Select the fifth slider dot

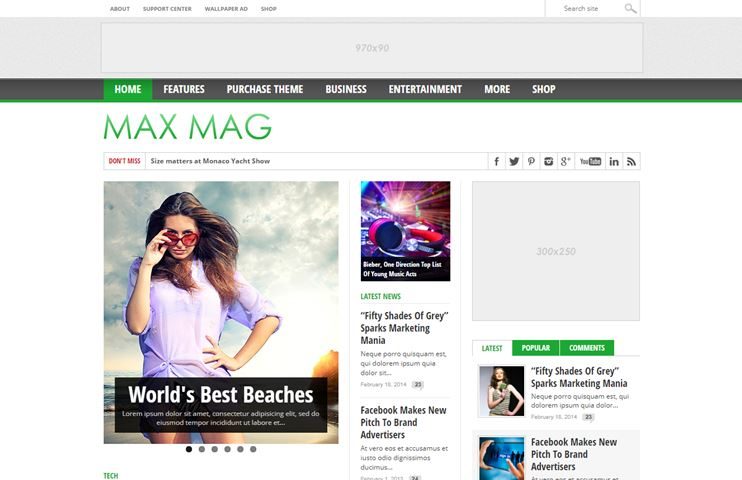tap(240, 449)
